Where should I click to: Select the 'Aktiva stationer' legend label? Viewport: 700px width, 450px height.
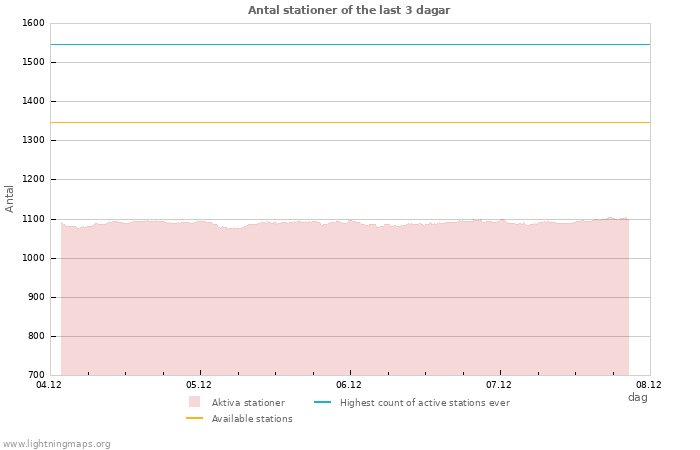click(x=248, y=403)
